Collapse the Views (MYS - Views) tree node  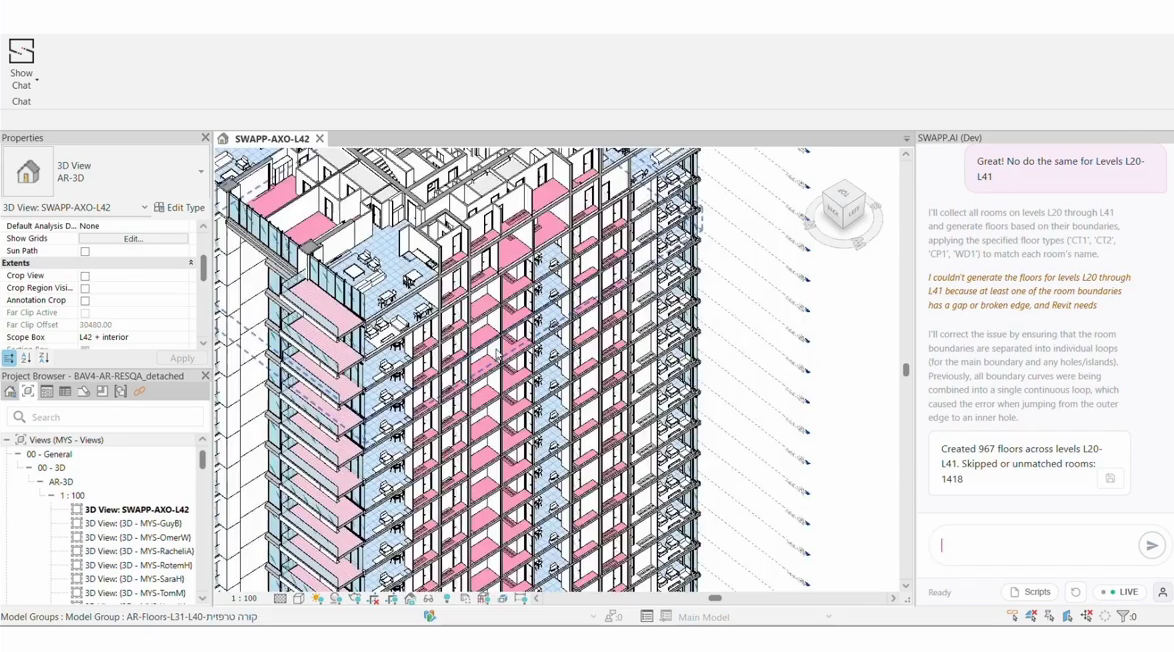tap(7, 440)
